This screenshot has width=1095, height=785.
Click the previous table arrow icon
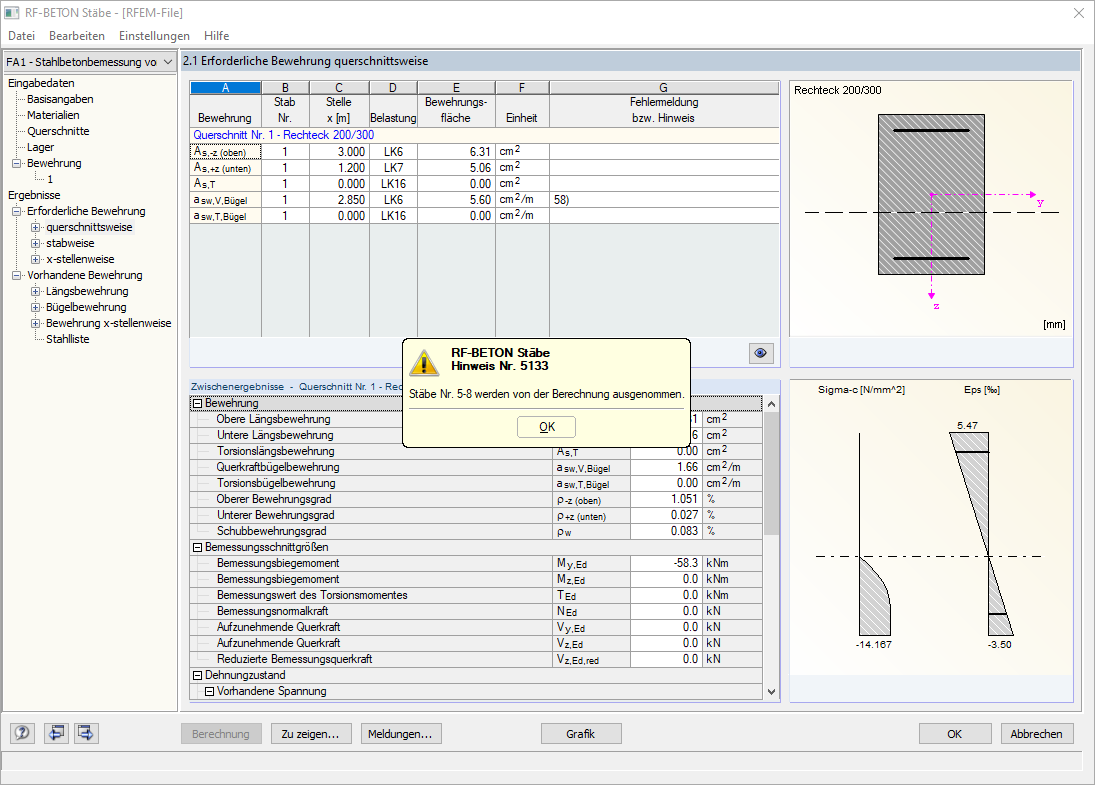tap(56, 733)
